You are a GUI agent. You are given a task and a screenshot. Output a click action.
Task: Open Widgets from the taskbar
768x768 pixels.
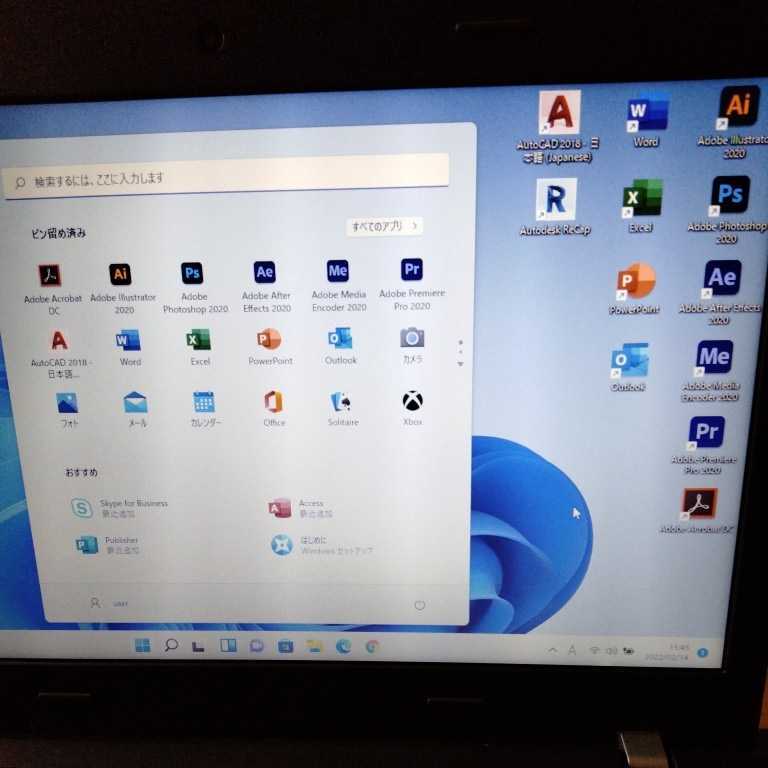tap(228, 646)
